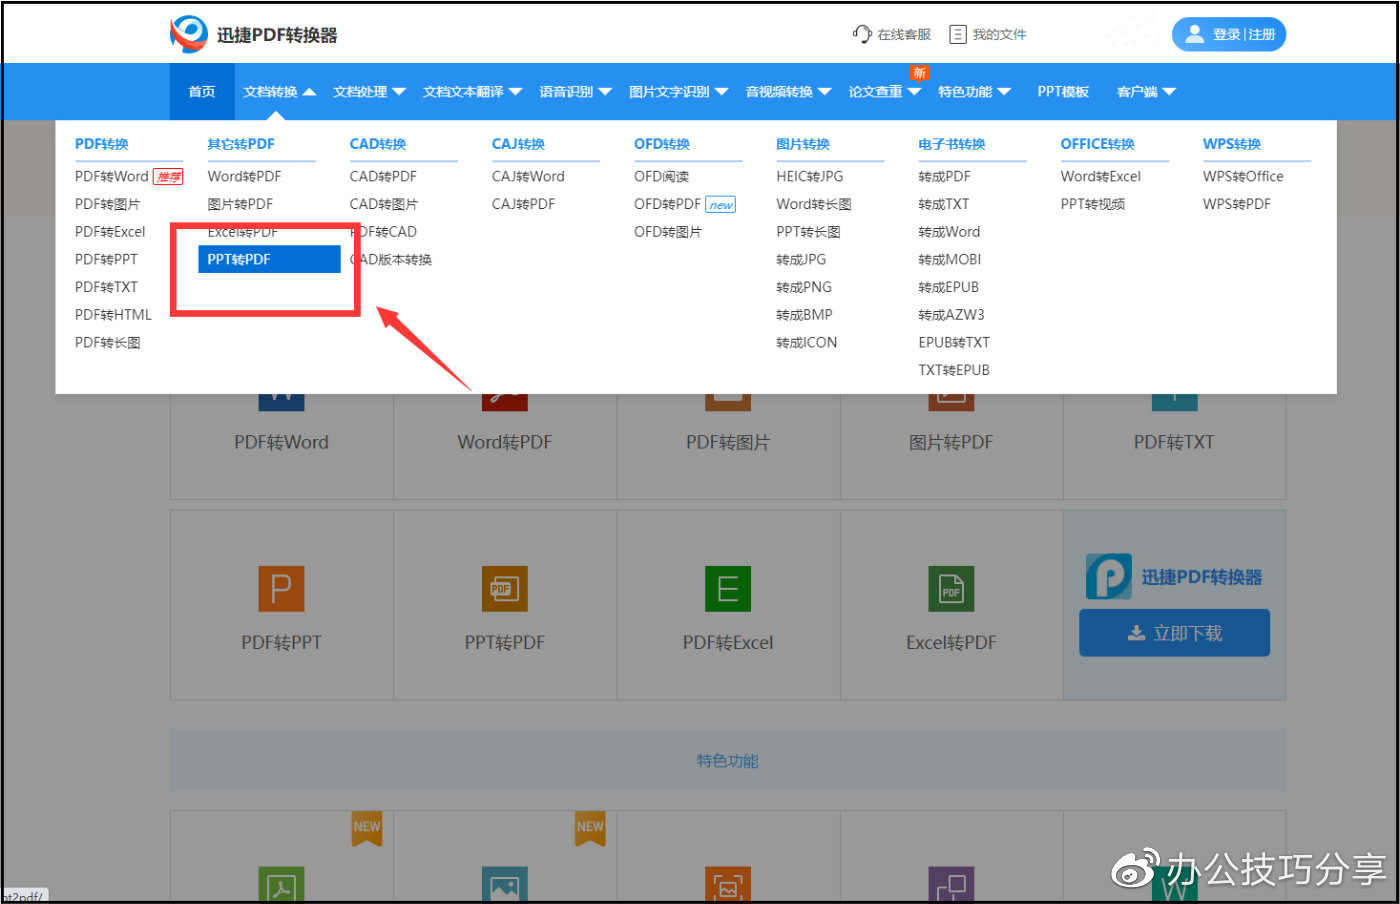Screen dimensions: 1400x904
Task: Expand the 特色功能 dropdown
Action: click(x=974, y=91)
